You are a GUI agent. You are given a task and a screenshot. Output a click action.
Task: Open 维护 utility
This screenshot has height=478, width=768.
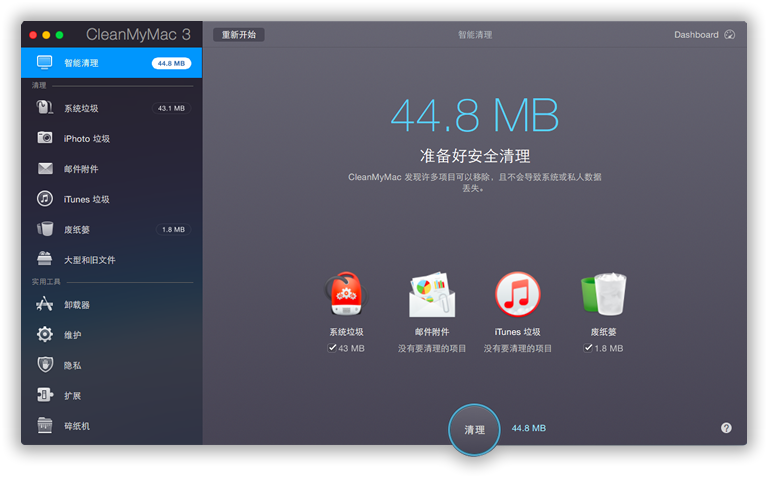click(x=112, y=335)
